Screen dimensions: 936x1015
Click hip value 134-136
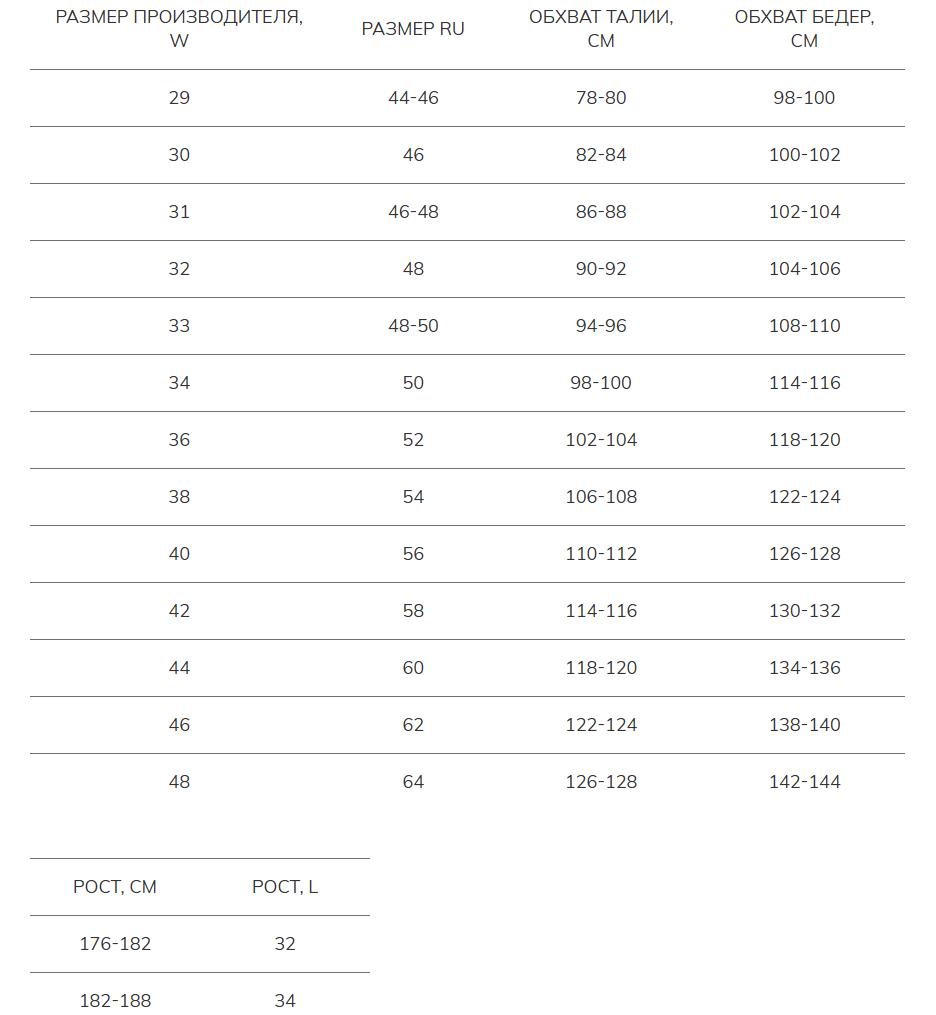coord(804,667)
